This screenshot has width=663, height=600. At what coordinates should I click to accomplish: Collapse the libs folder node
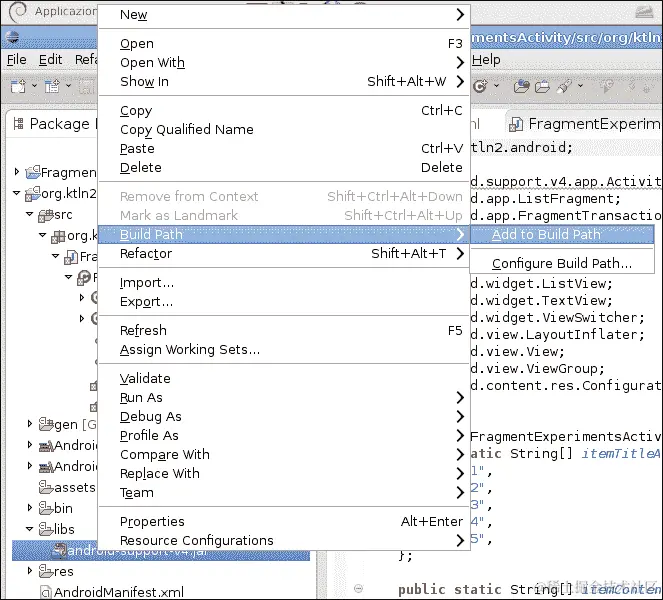[x=30, y=529]
